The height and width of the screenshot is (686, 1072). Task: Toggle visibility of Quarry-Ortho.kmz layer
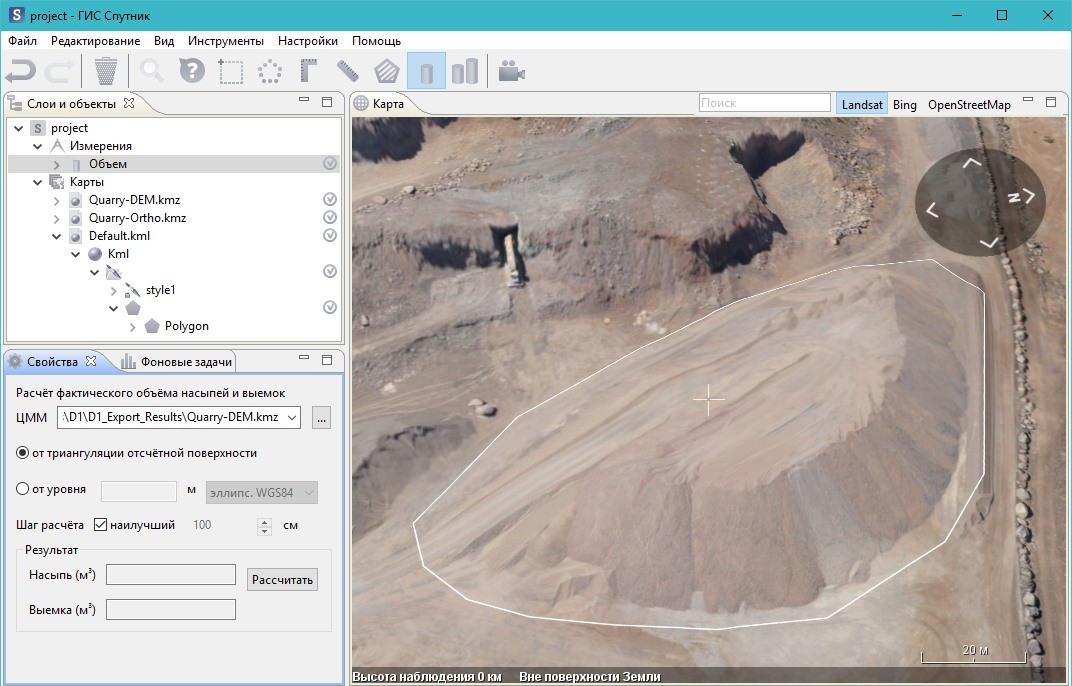tap(330, 217)
